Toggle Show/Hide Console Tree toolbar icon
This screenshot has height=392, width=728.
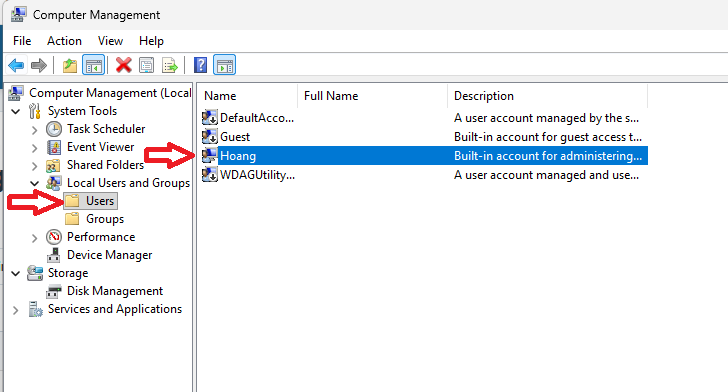(x=93, y=65)
